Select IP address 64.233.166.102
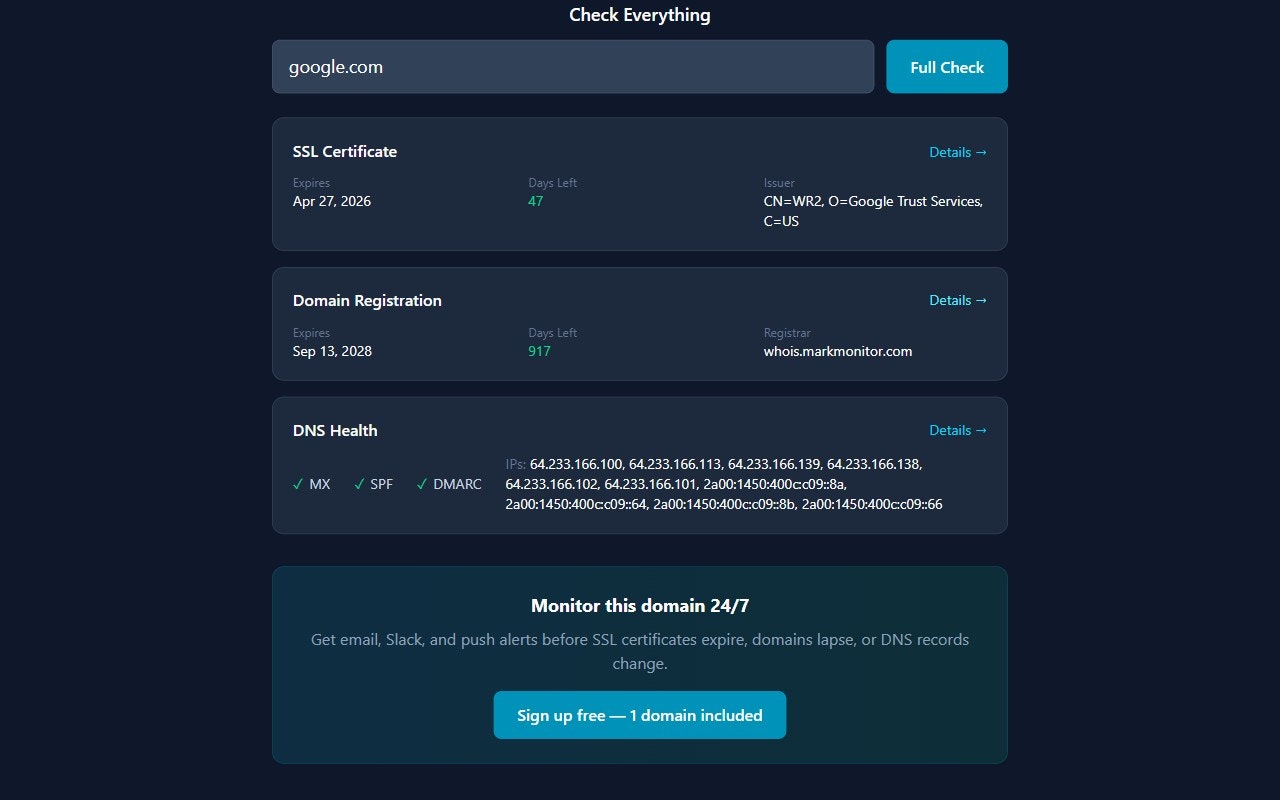 (x=551, y=484)
